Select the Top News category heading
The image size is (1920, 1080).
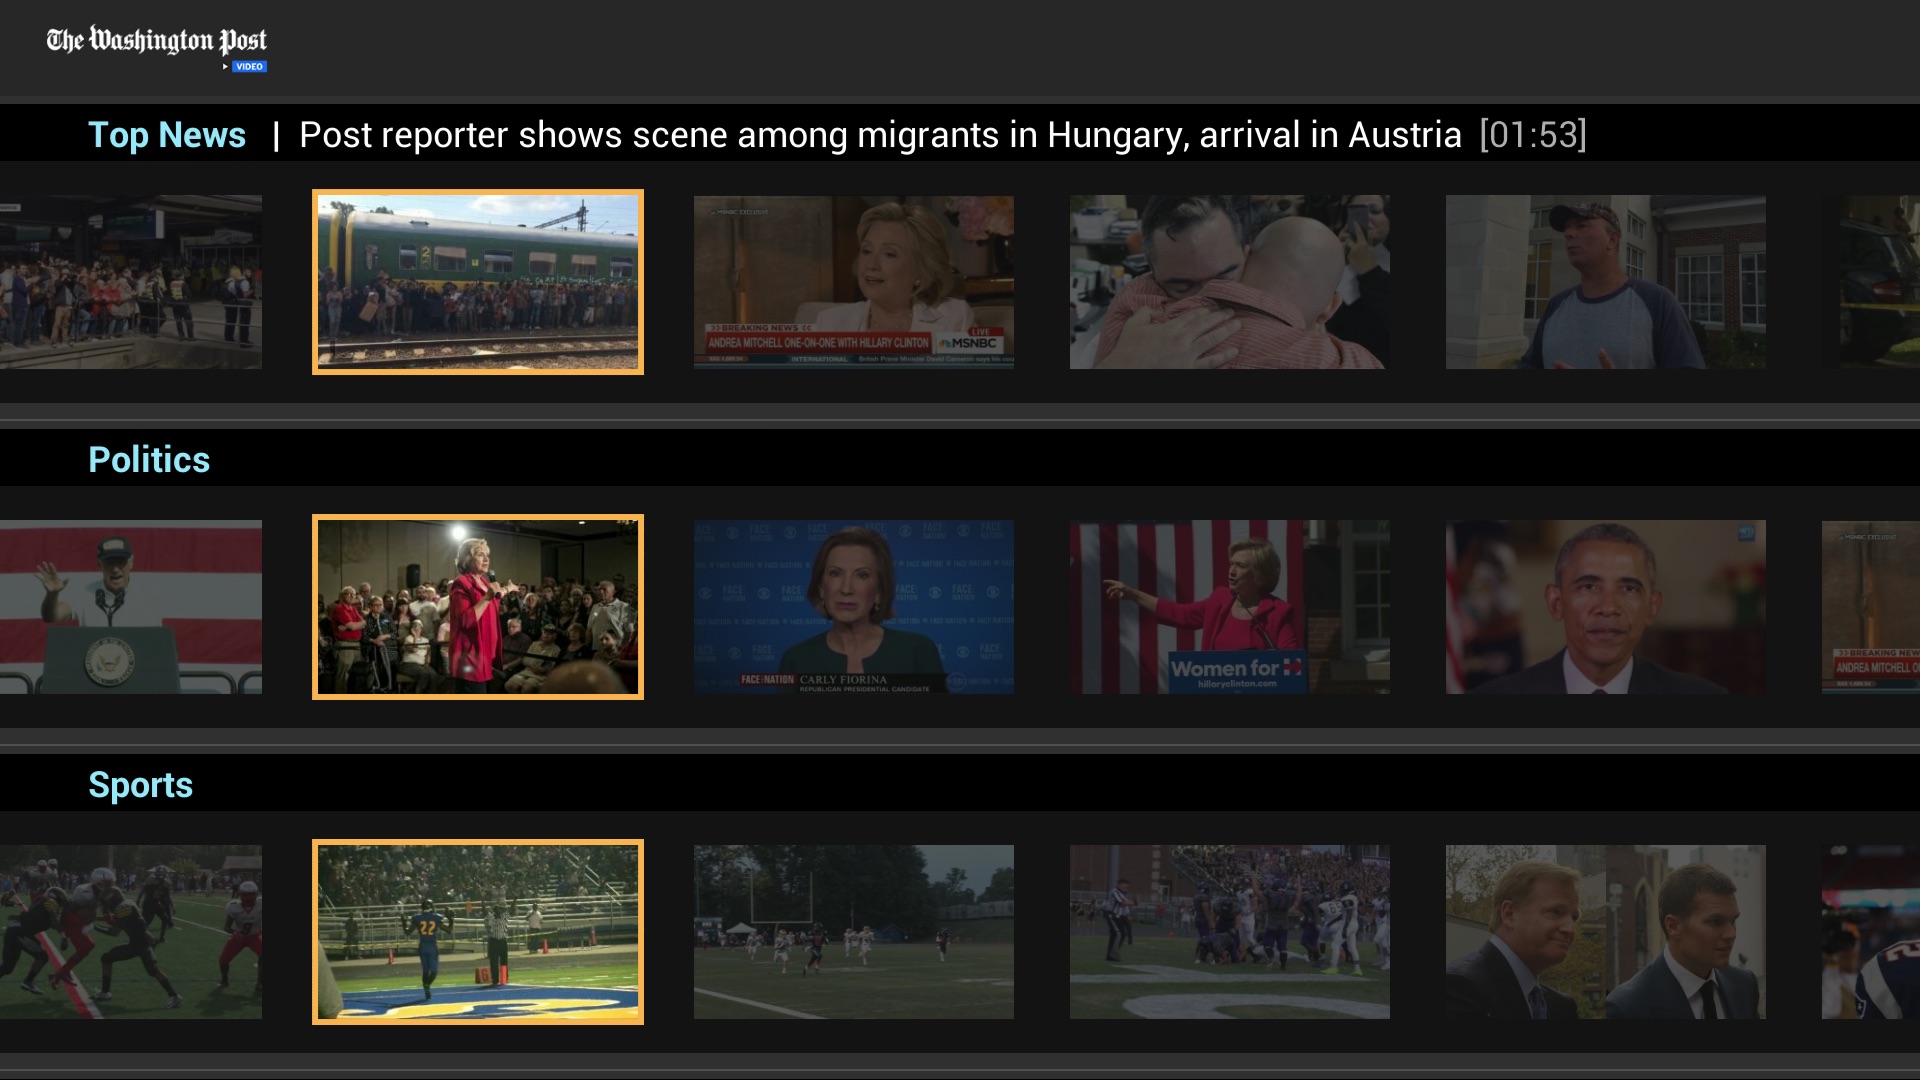[167, 135]
